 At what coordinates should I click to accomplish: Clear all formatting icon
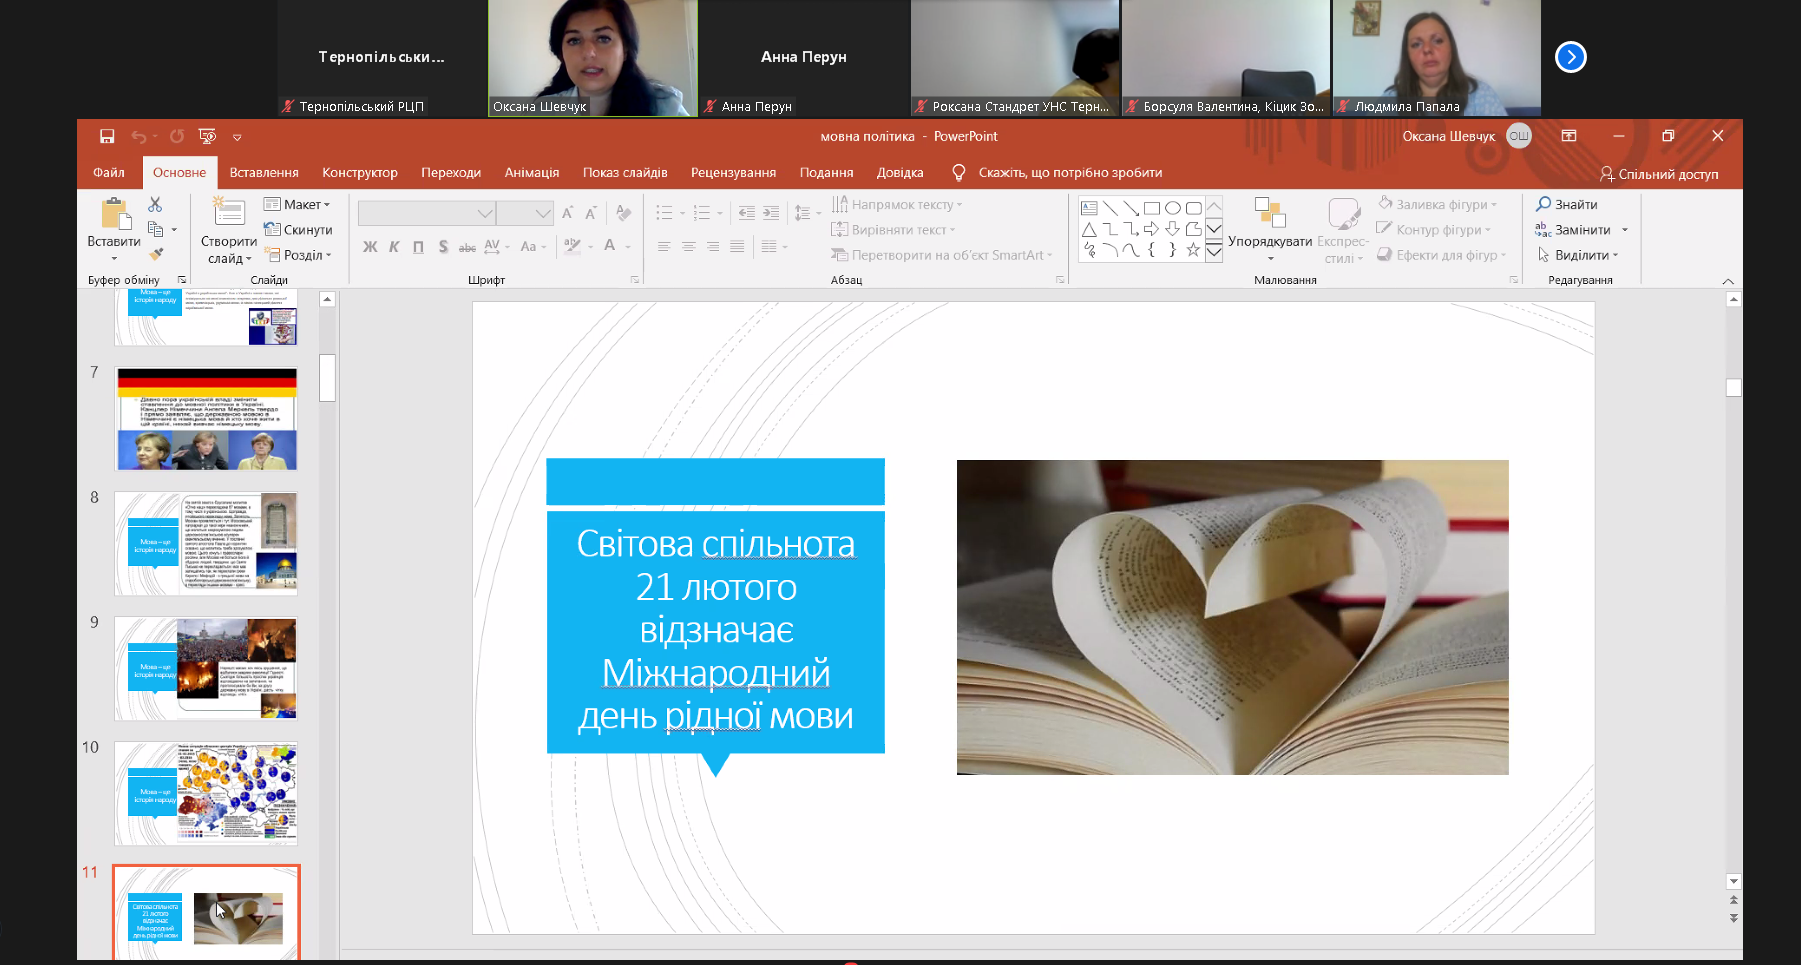(623, 213)
